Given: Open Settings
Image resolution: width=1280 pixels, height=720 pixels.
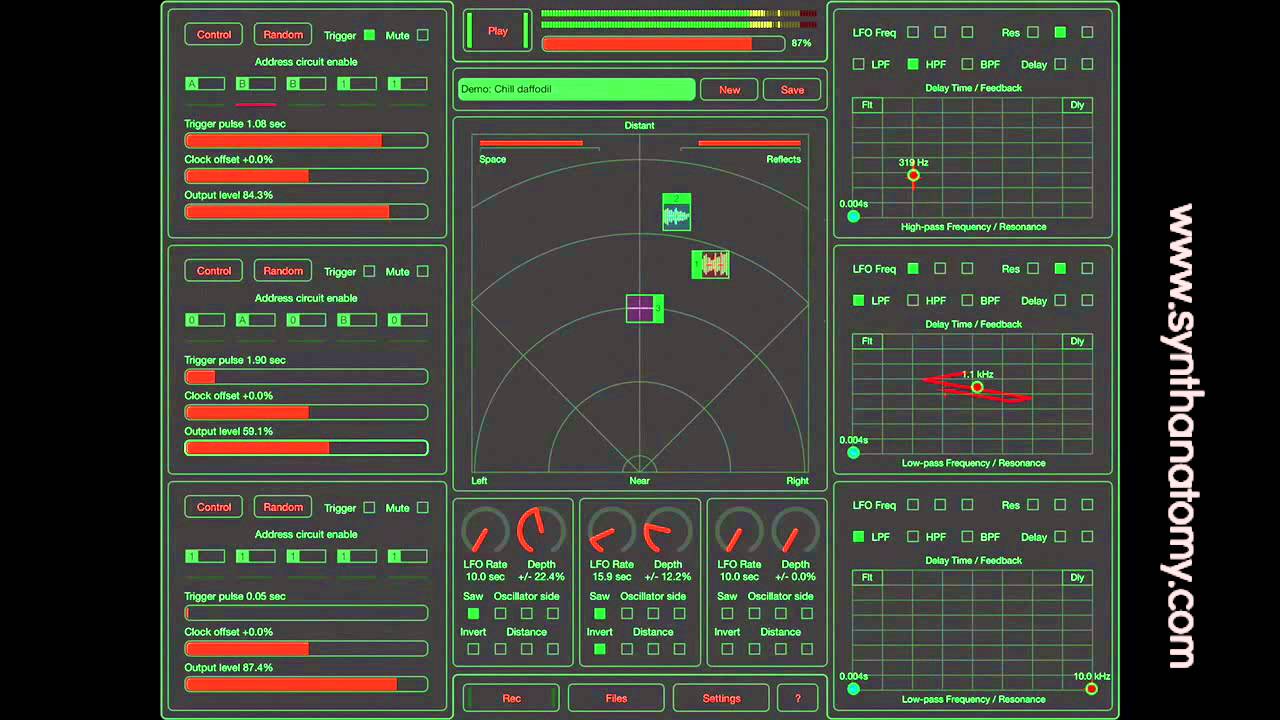Looking at the screenshot, I should click(x=721, y=698).
